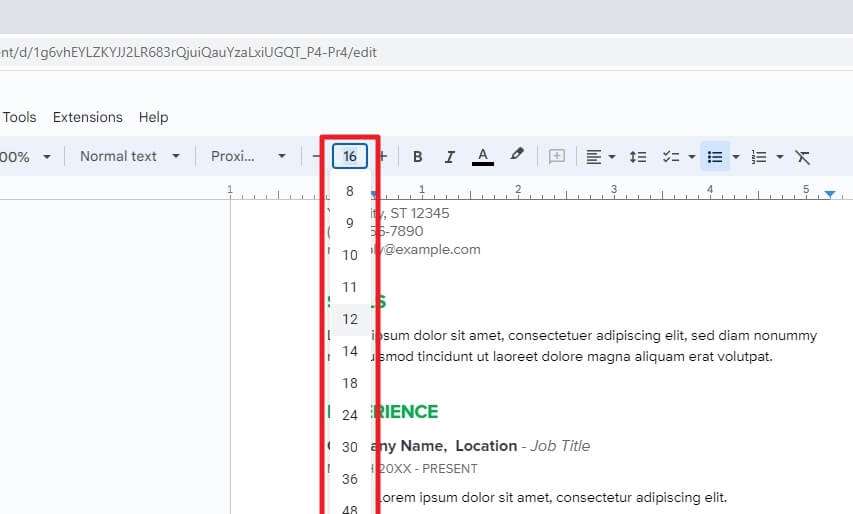Toggle bold formatting
The width and height of the screenshot is (853, 514).
tap(417, 157)
